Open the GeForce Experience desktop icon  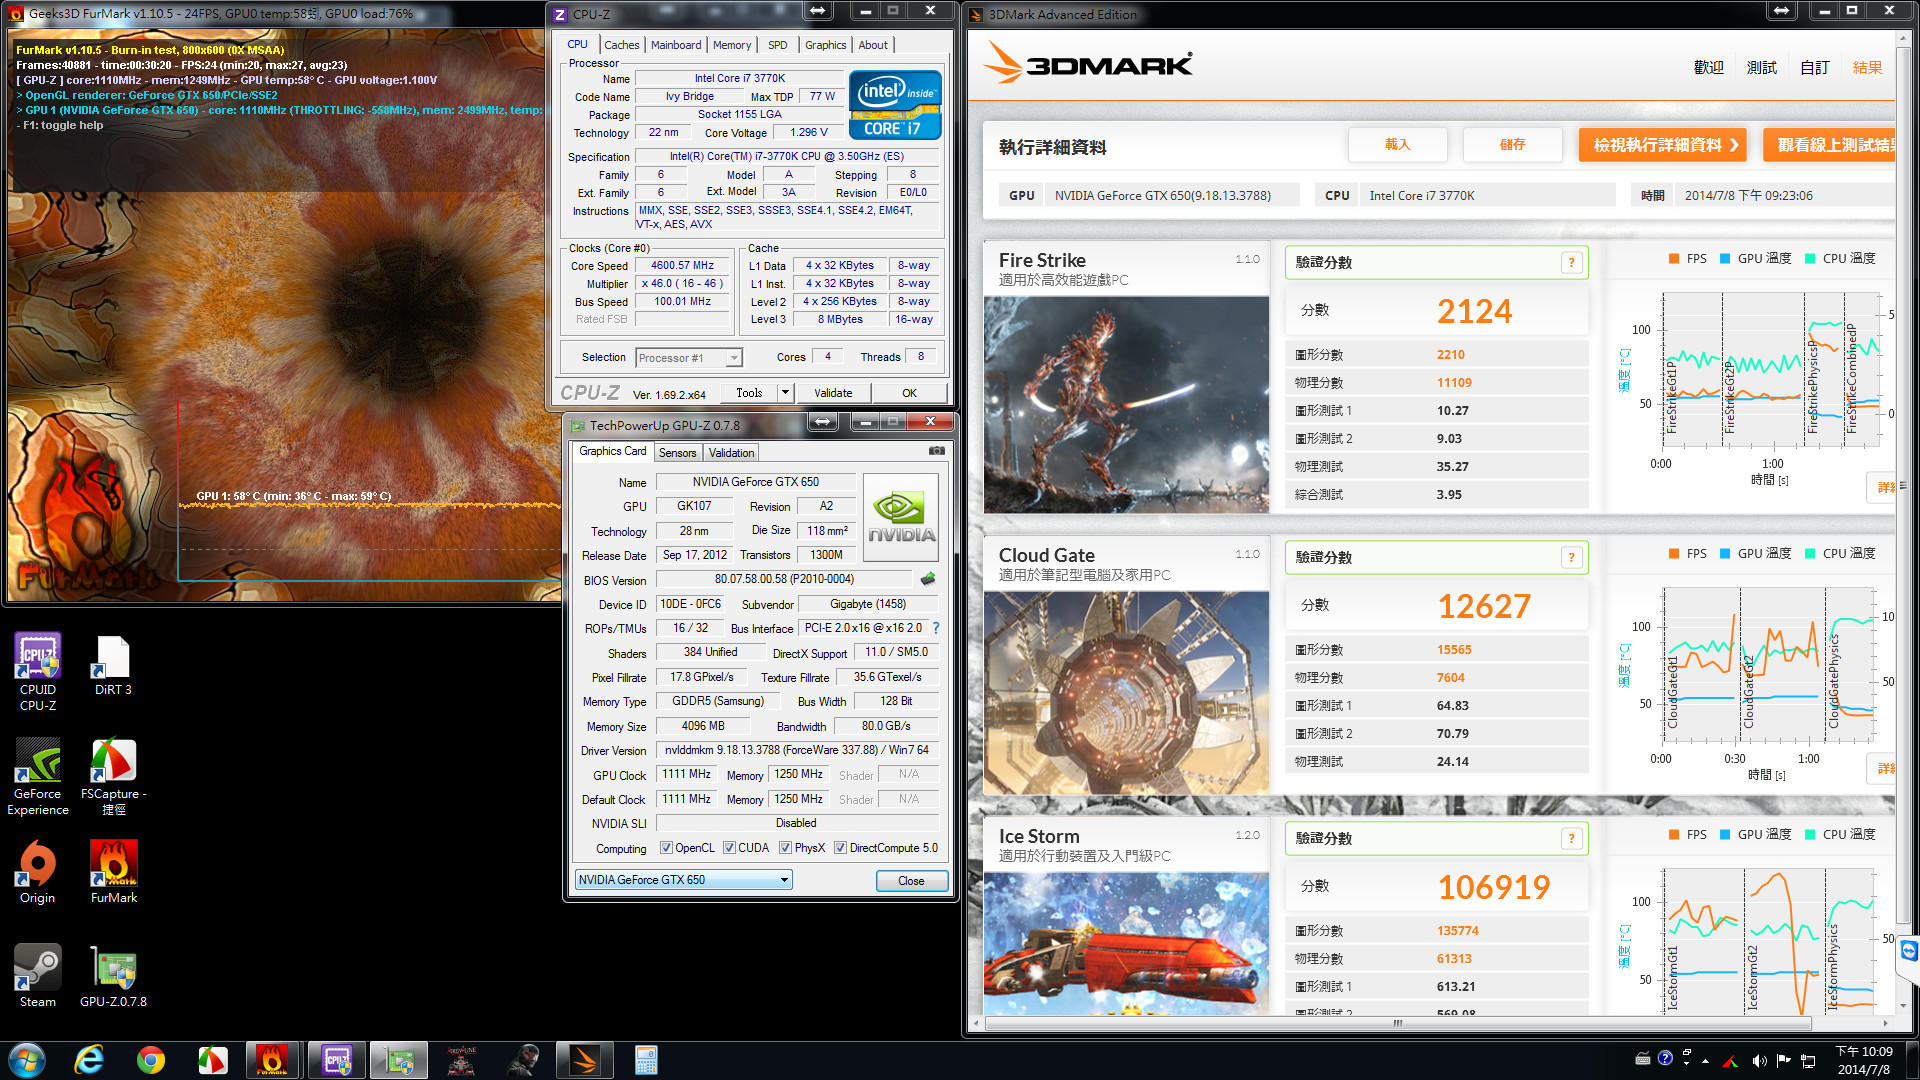[38, 777]
